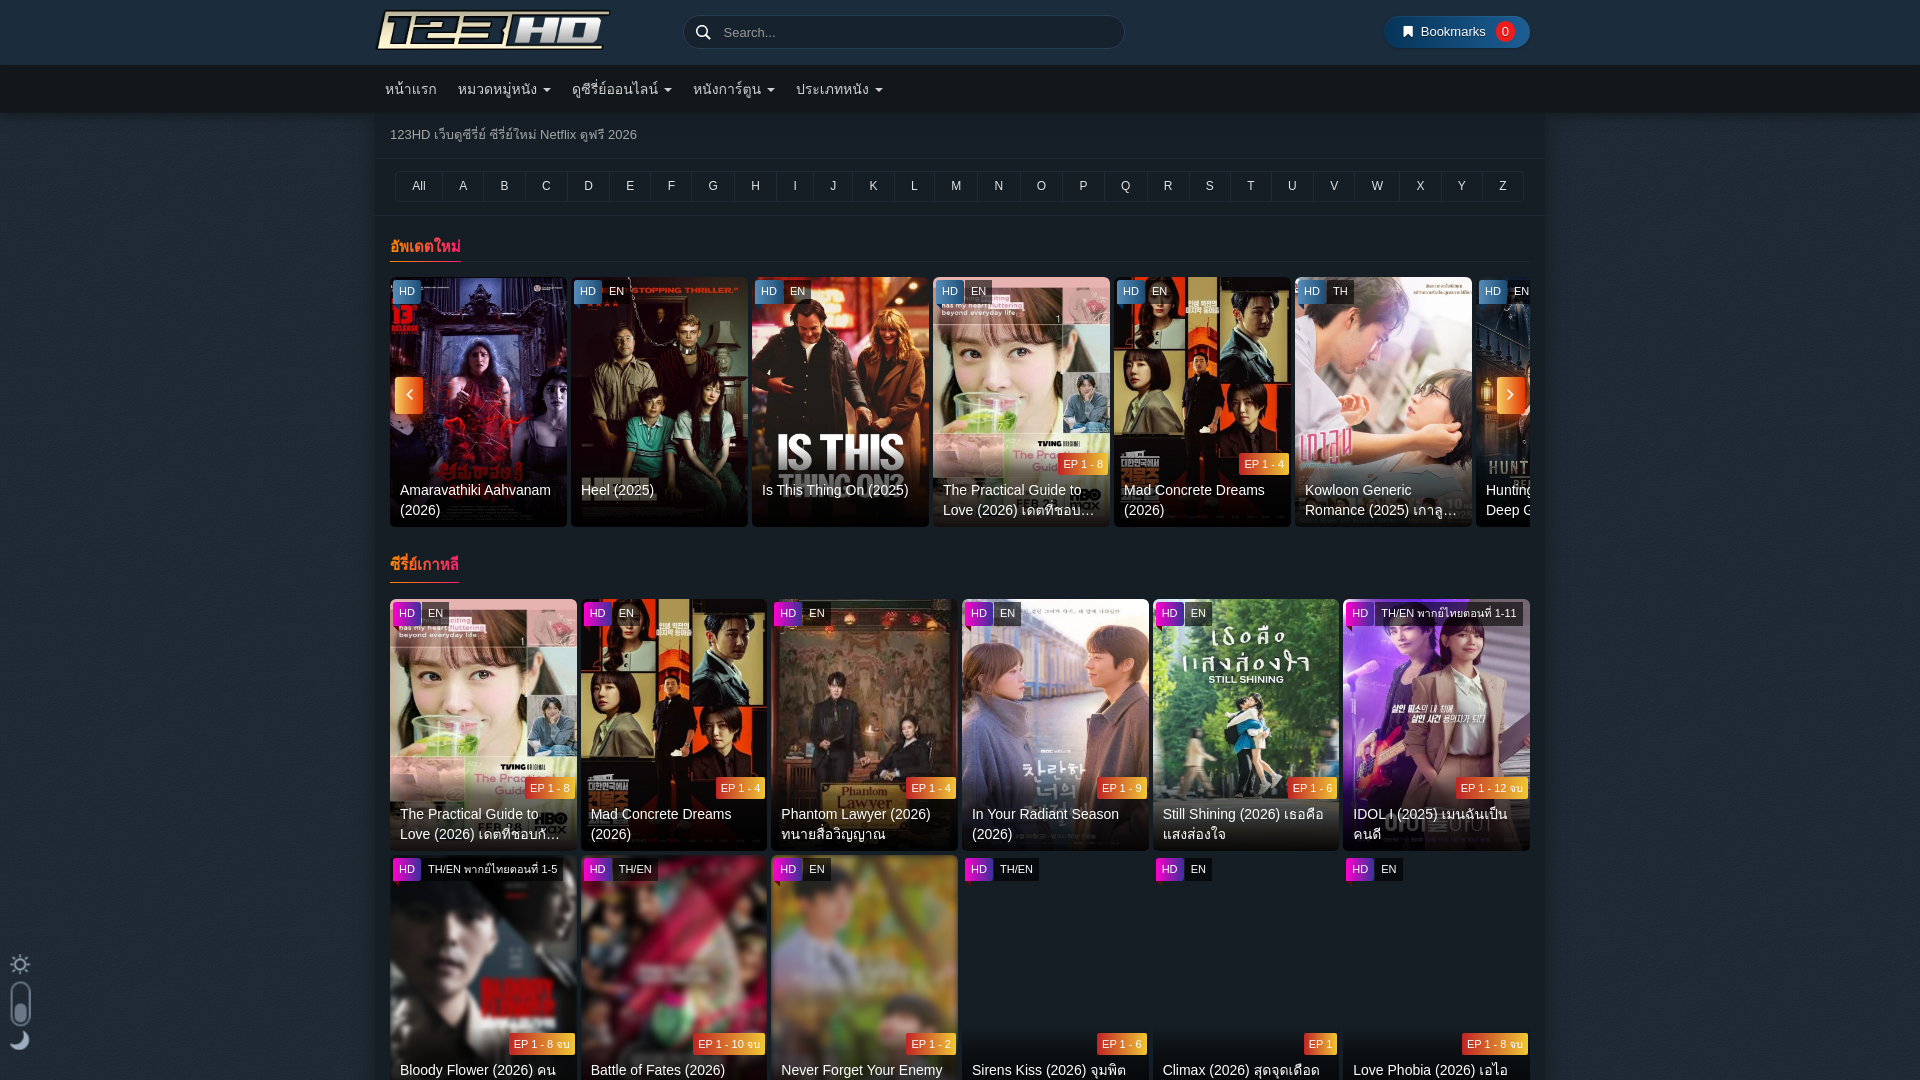Click 123HD เว็บดูซีรี่ย์ page title text
This screenshot has width=1920, height=1080.
point(513,135)
